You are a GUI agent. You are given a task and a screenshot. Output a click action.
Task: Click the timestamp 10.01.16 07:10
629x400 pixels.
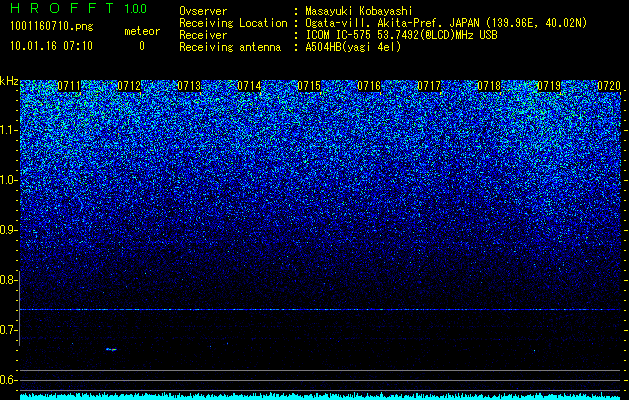pyautogui.click(x=51, y=46)
